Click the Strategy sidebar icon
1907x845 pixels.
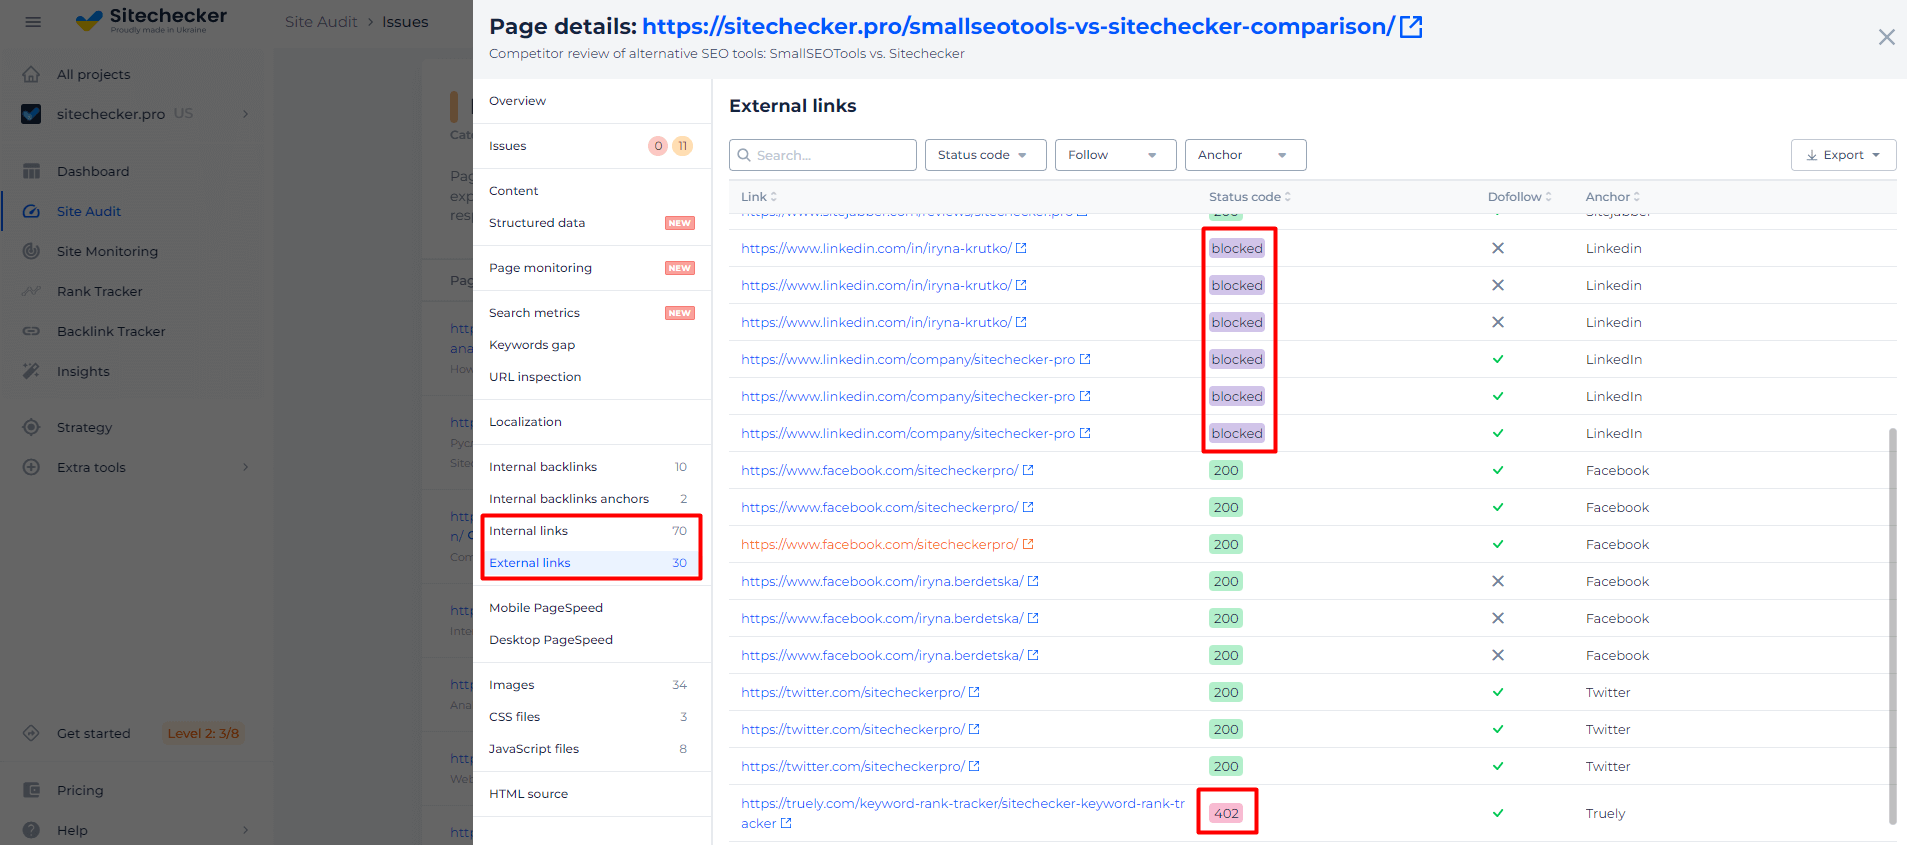pyautogui.click(x=32, y=427)
